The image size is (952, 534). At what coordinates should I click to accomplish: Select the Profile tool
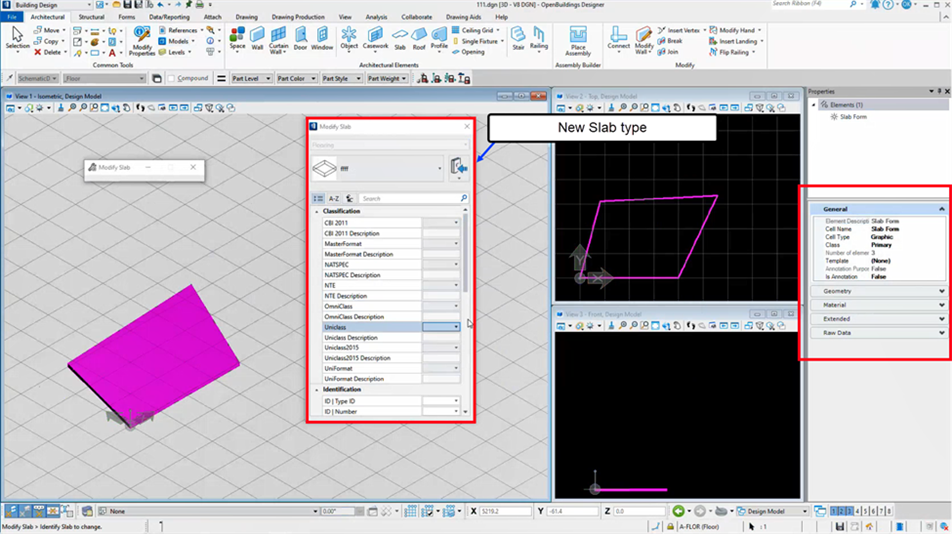point(439,38)
